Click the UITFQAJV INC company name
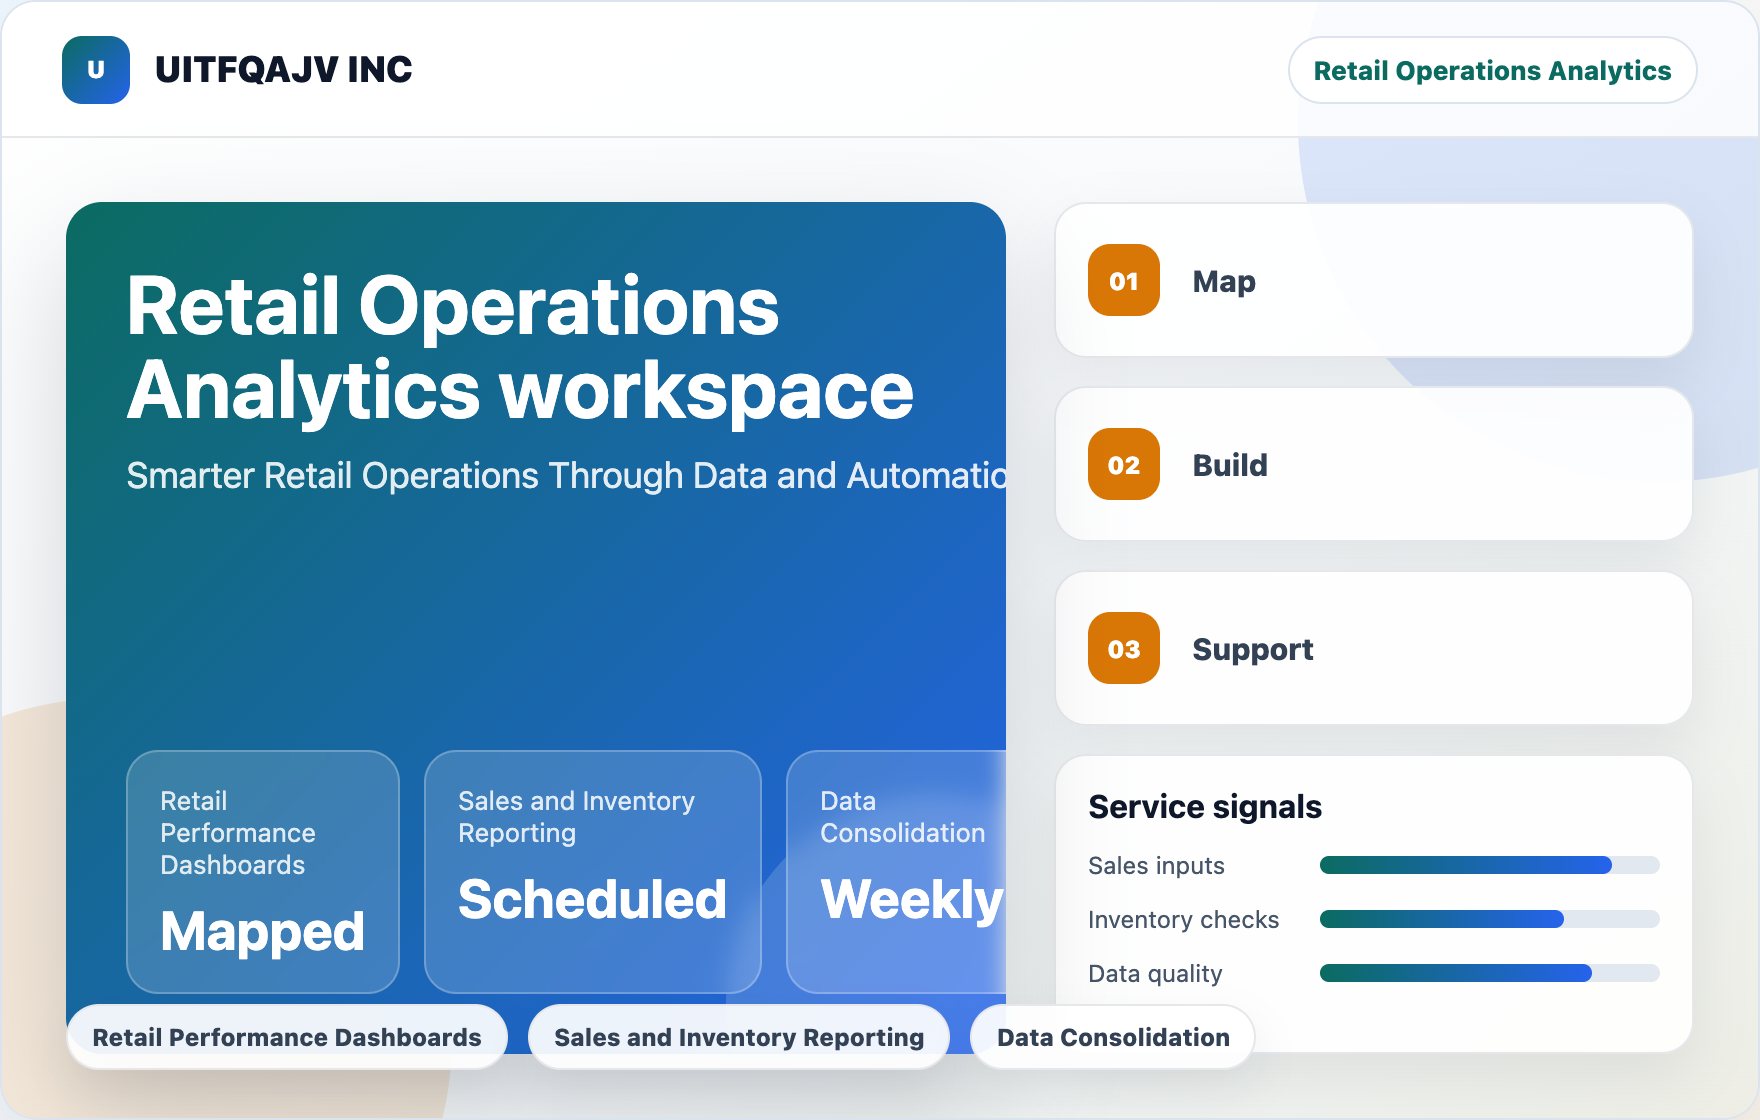Screen dimensions: 1760x1120 284,70
